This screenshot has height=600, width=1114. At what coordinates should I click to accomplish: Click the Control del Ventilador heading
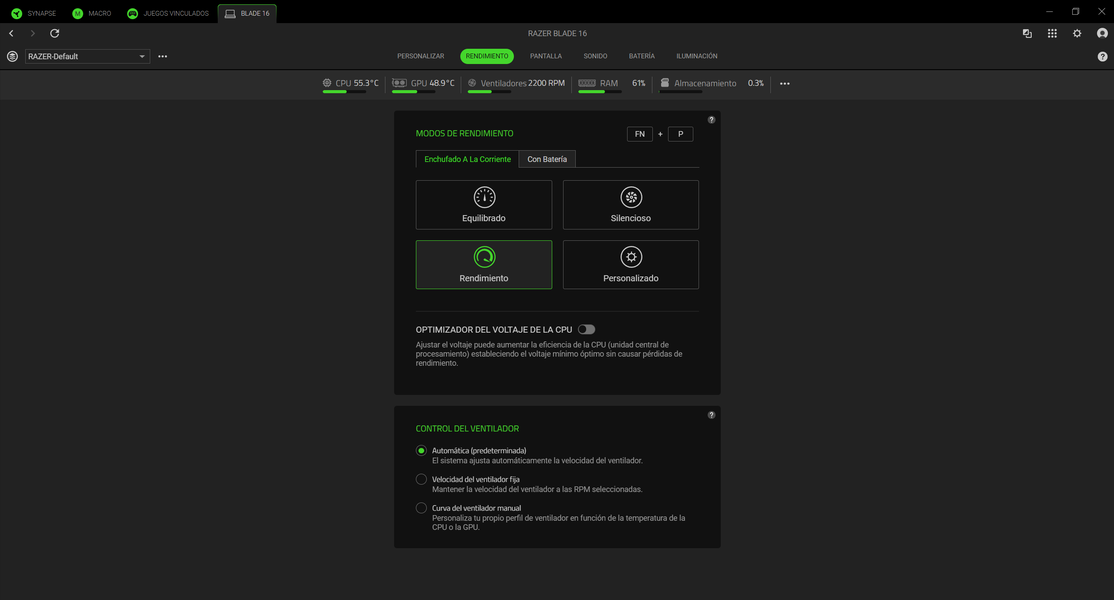tap(467, 429)
